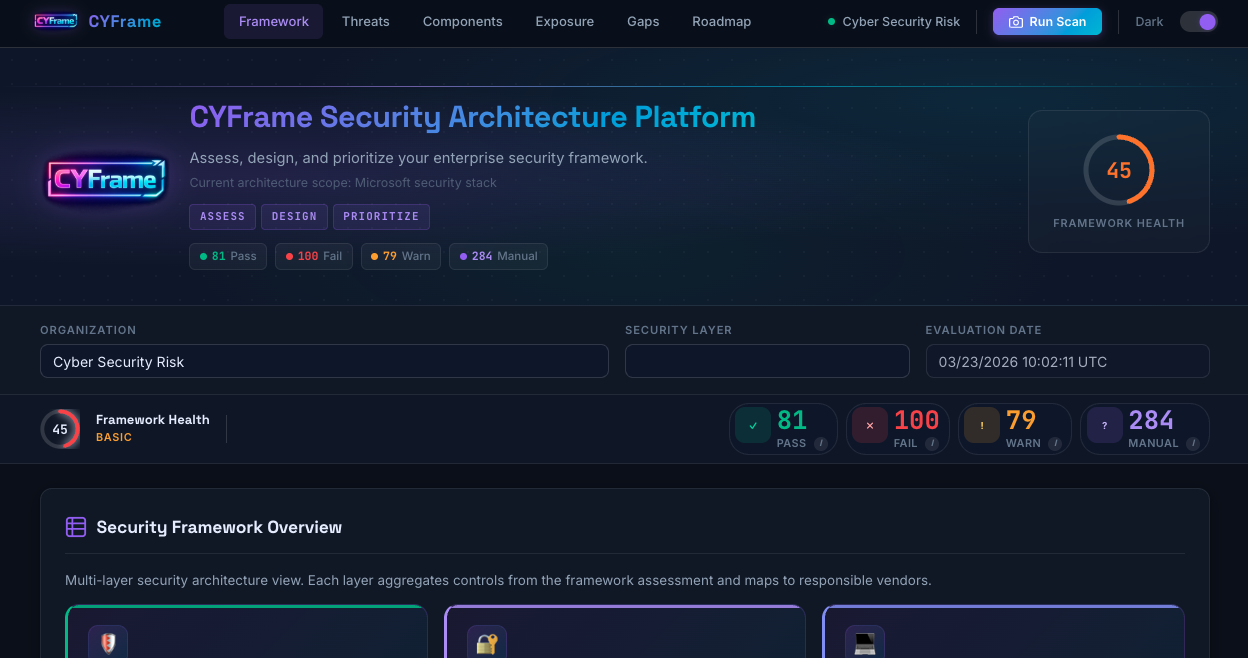
Task: Click the X icon on the FAIL stat card
Action: (x=869, y=425)
